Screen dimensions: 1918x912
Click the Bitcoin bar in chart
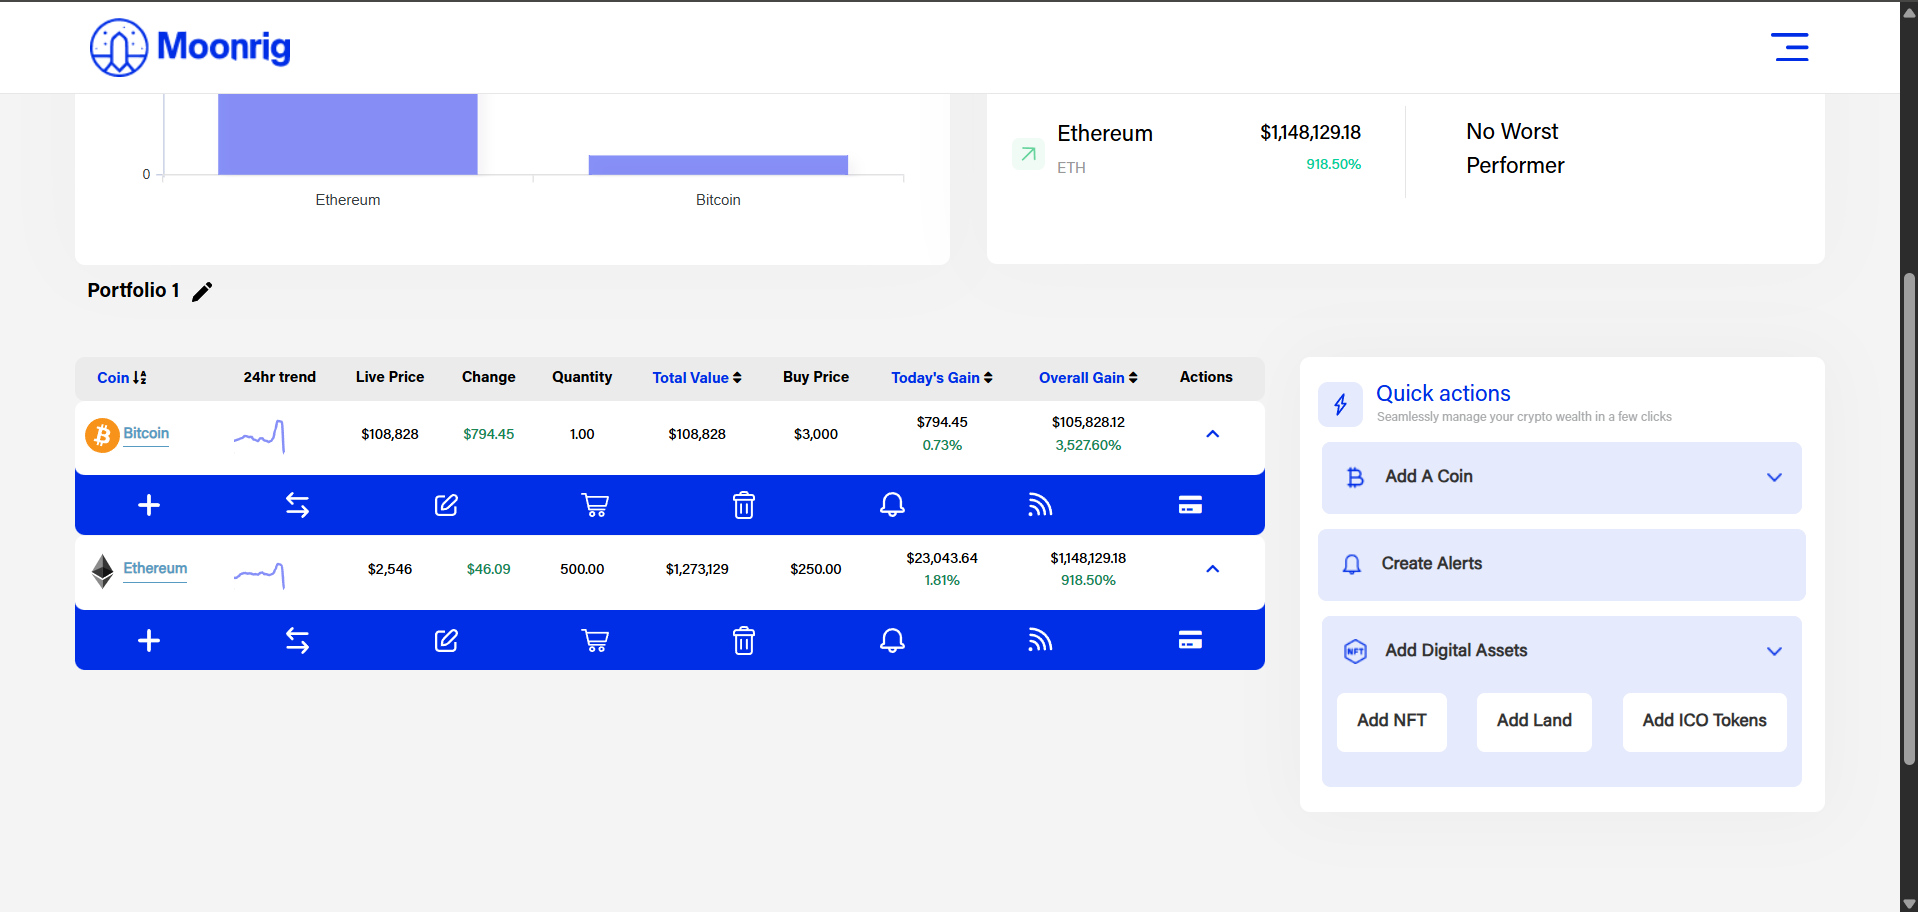[x=718, y=165]
